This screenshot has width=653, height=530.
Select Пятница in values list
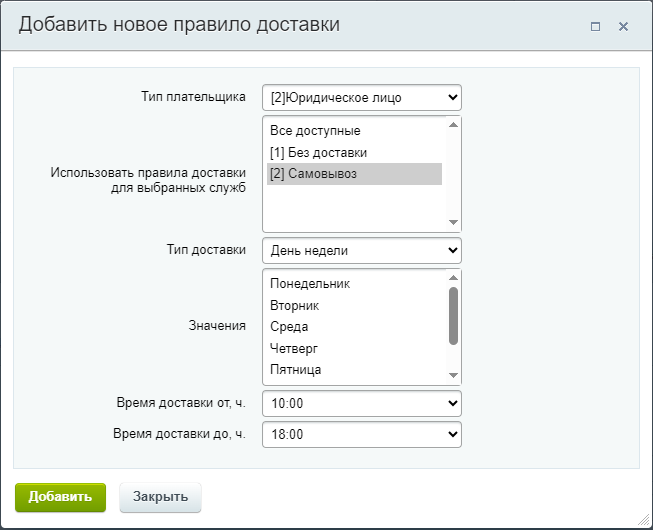click(x=354, y=369)
